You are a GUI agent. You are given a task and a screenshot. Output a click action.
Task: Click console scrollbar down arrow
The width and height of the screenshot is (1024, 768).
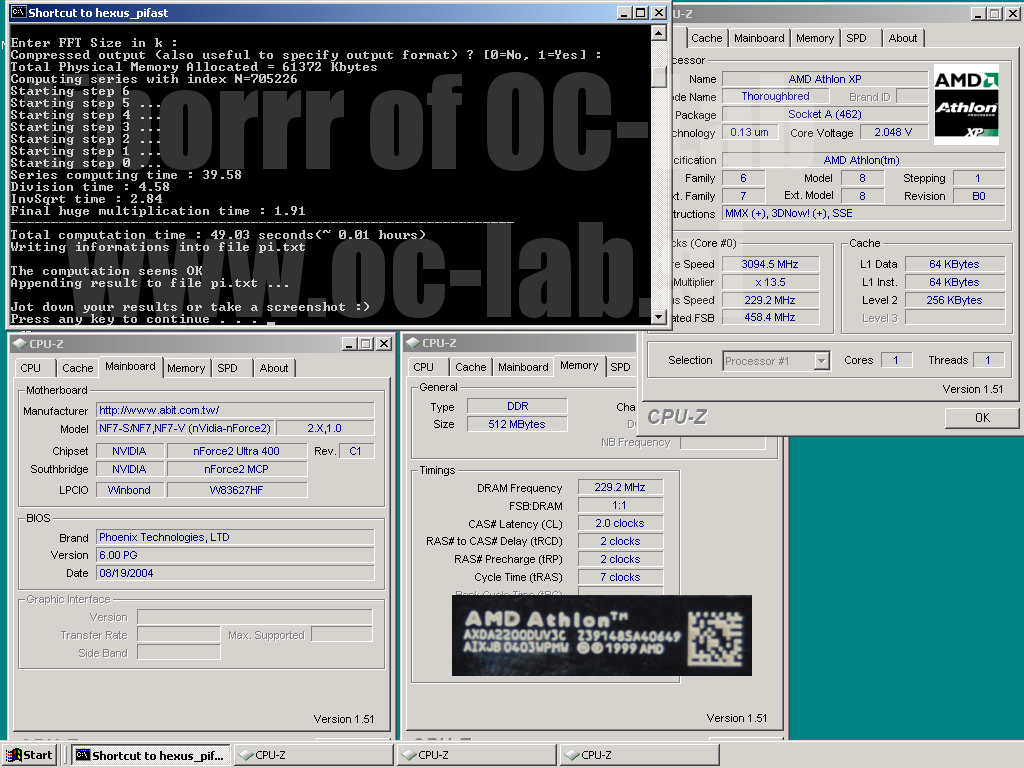pos(658,317)
